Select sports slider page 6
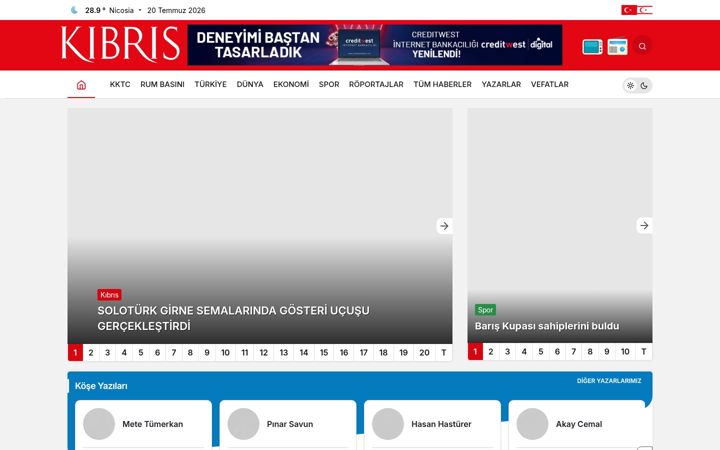 pyautogui.click(x=557, y=352)
